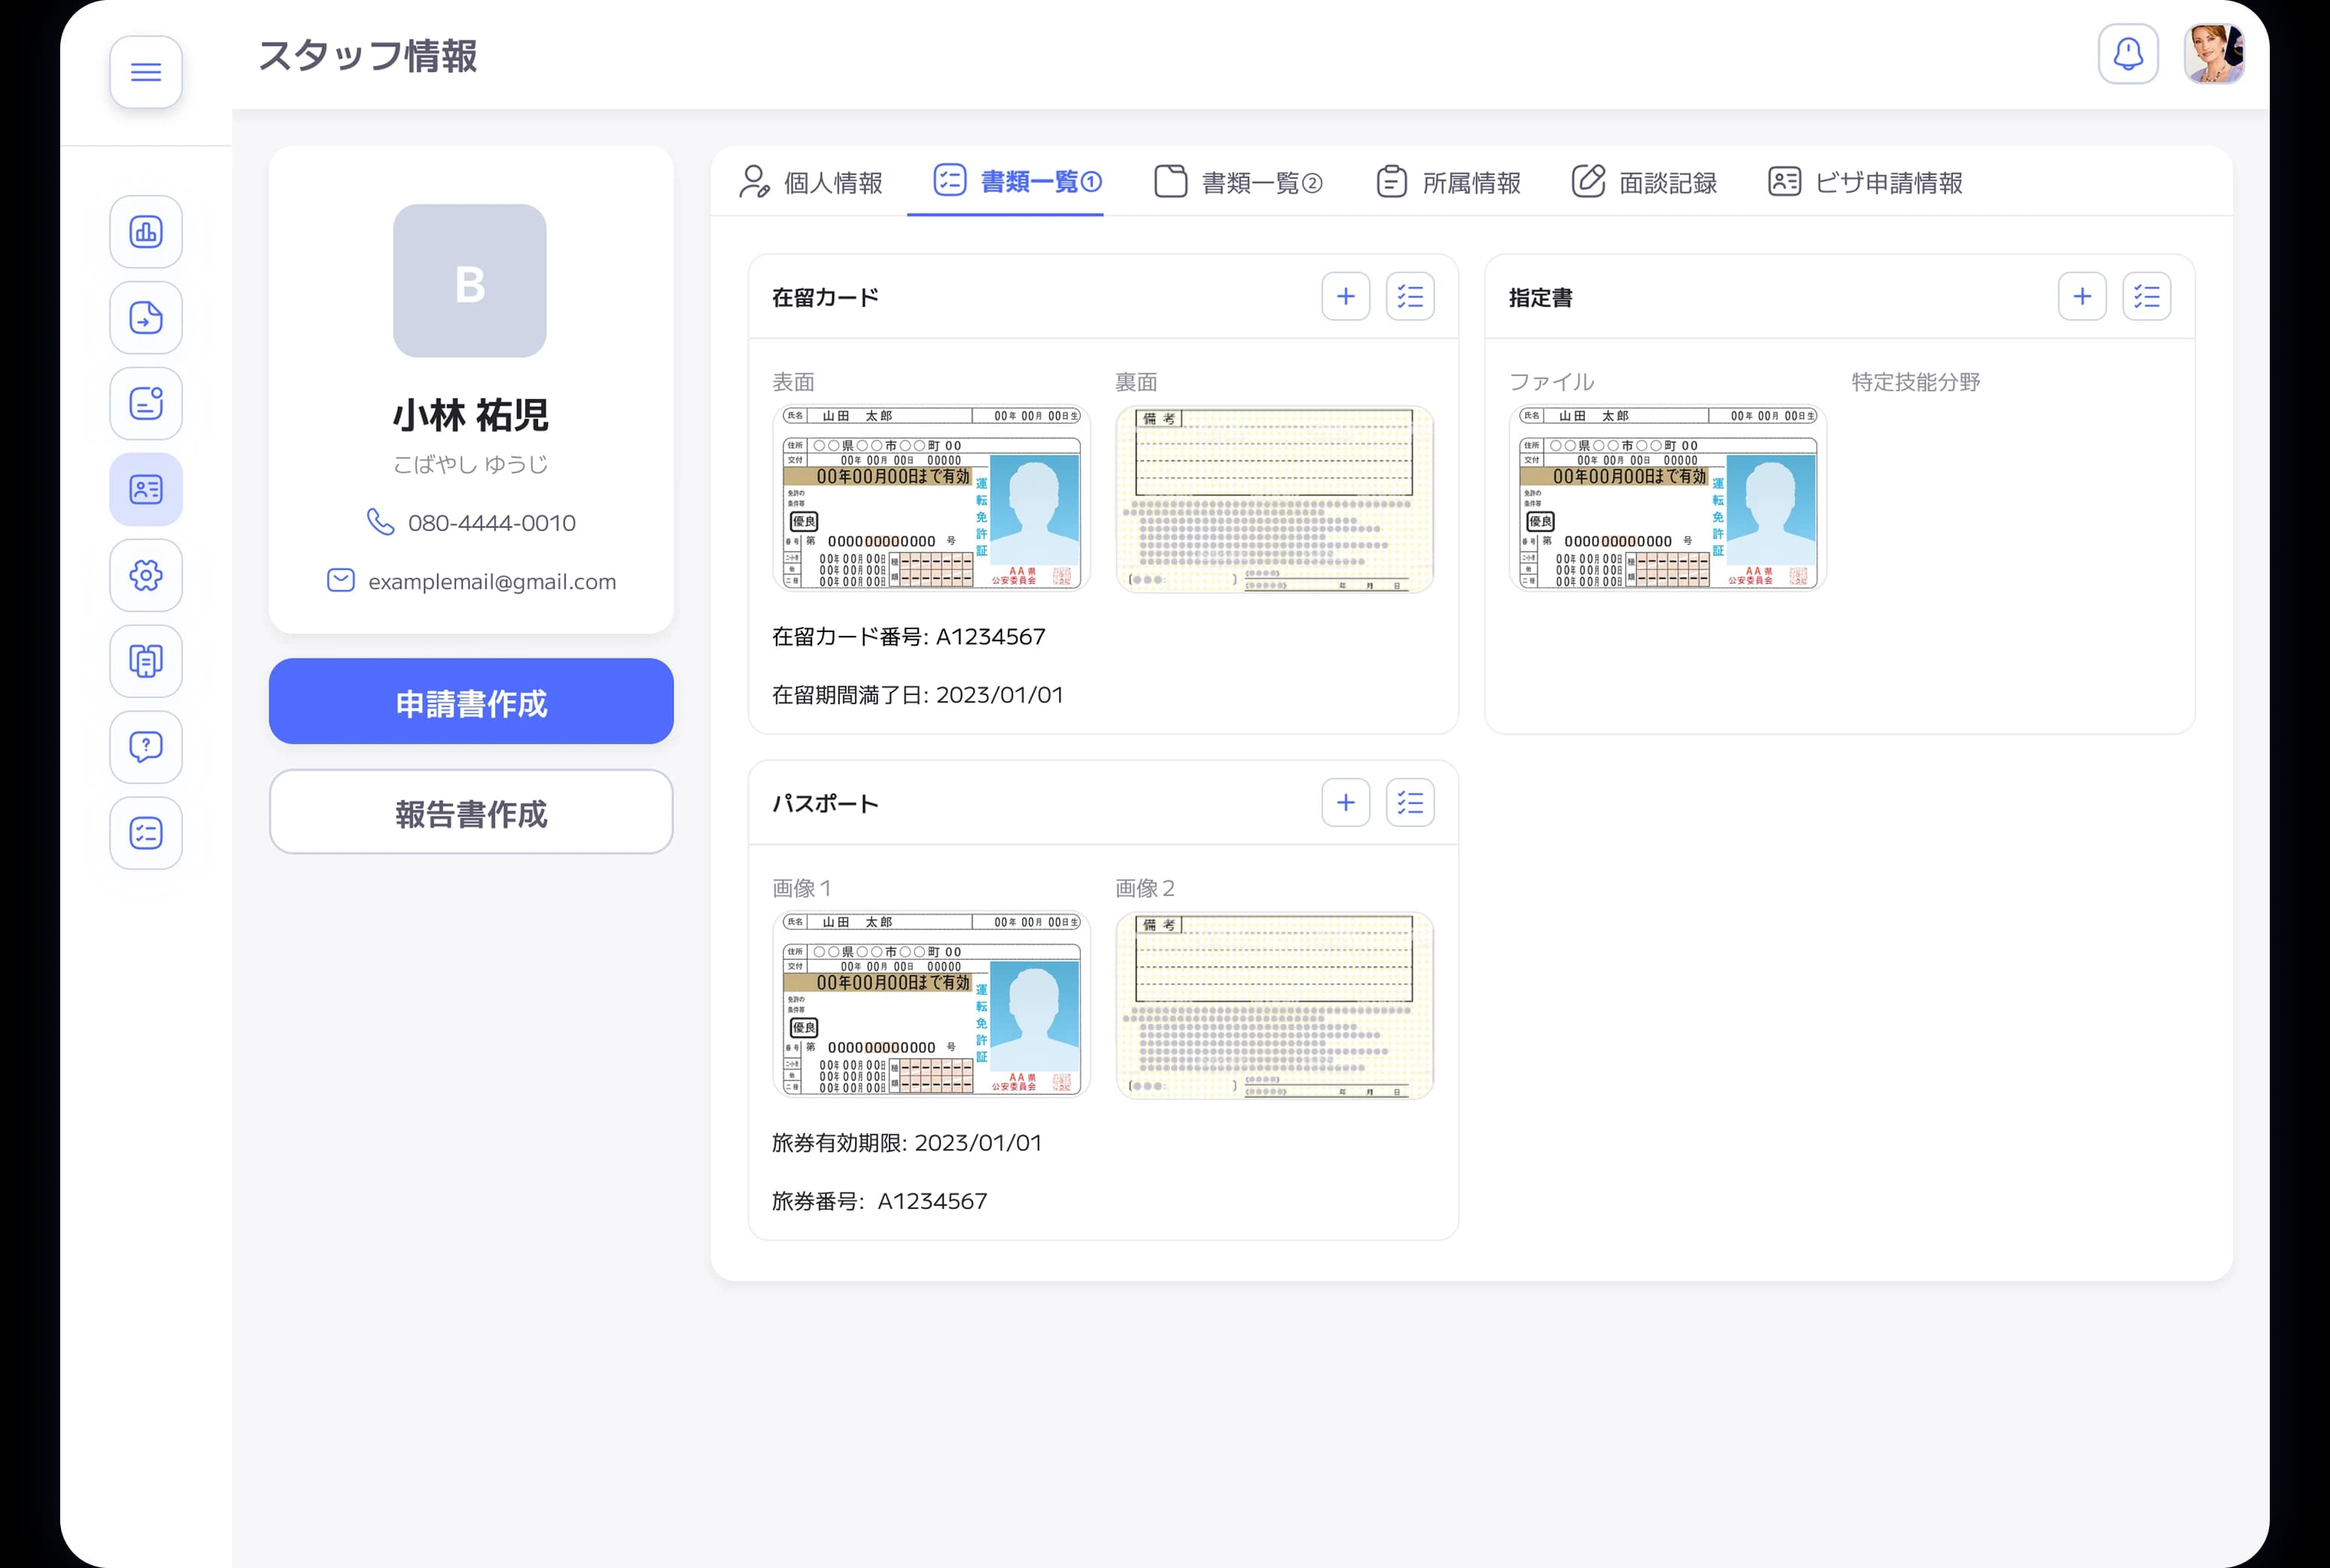2330x1568 pixels.
Task: Click the 報告書作成 button
Action: coord(470,813)
